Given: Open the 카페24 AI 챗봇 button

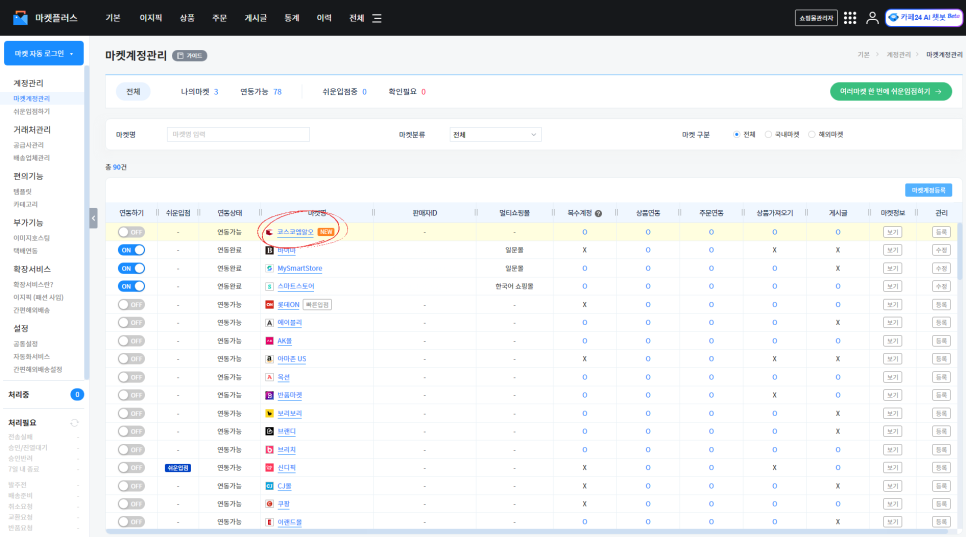Looking at the screenshot, I should tap(923, 18).
